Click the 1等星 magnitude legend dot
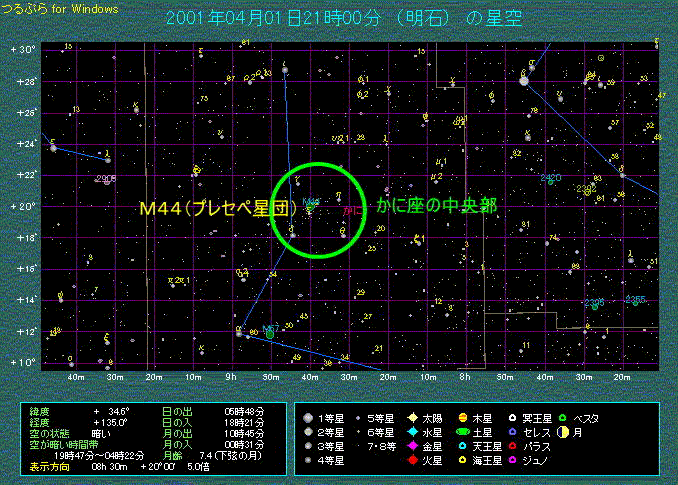Screen dimensions: 678x485 click(x=307, y=417)
